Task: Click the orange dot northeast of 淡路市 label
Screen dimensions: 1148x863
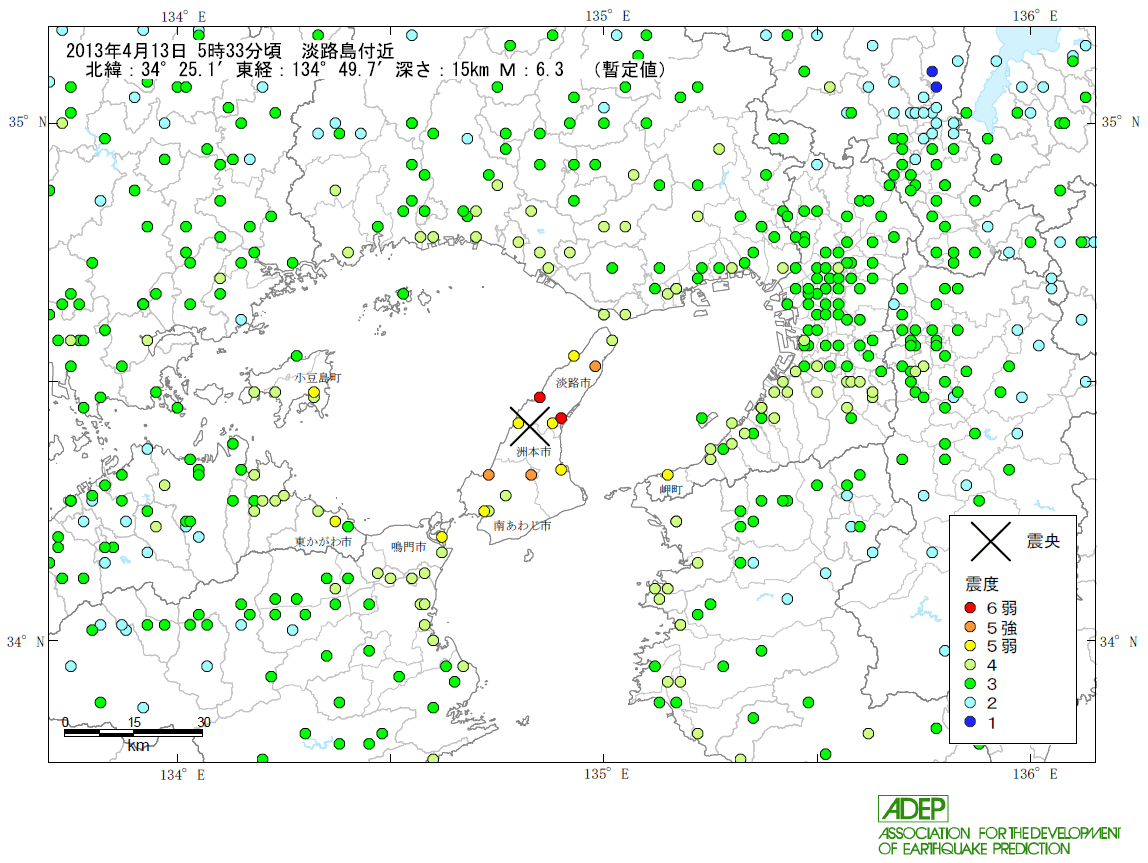Action: (595, 366)
